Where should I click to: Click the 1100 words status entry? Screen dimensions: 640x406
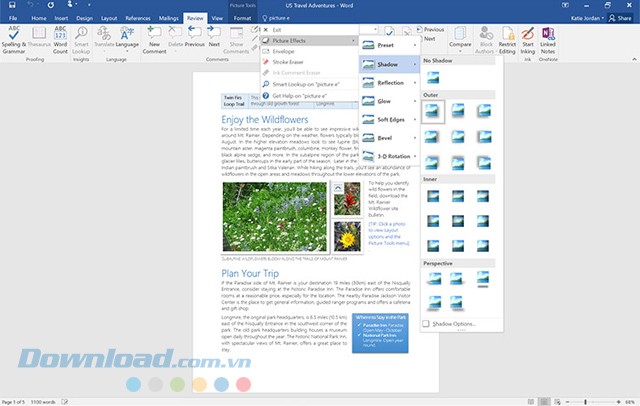(x=43, y=402)
